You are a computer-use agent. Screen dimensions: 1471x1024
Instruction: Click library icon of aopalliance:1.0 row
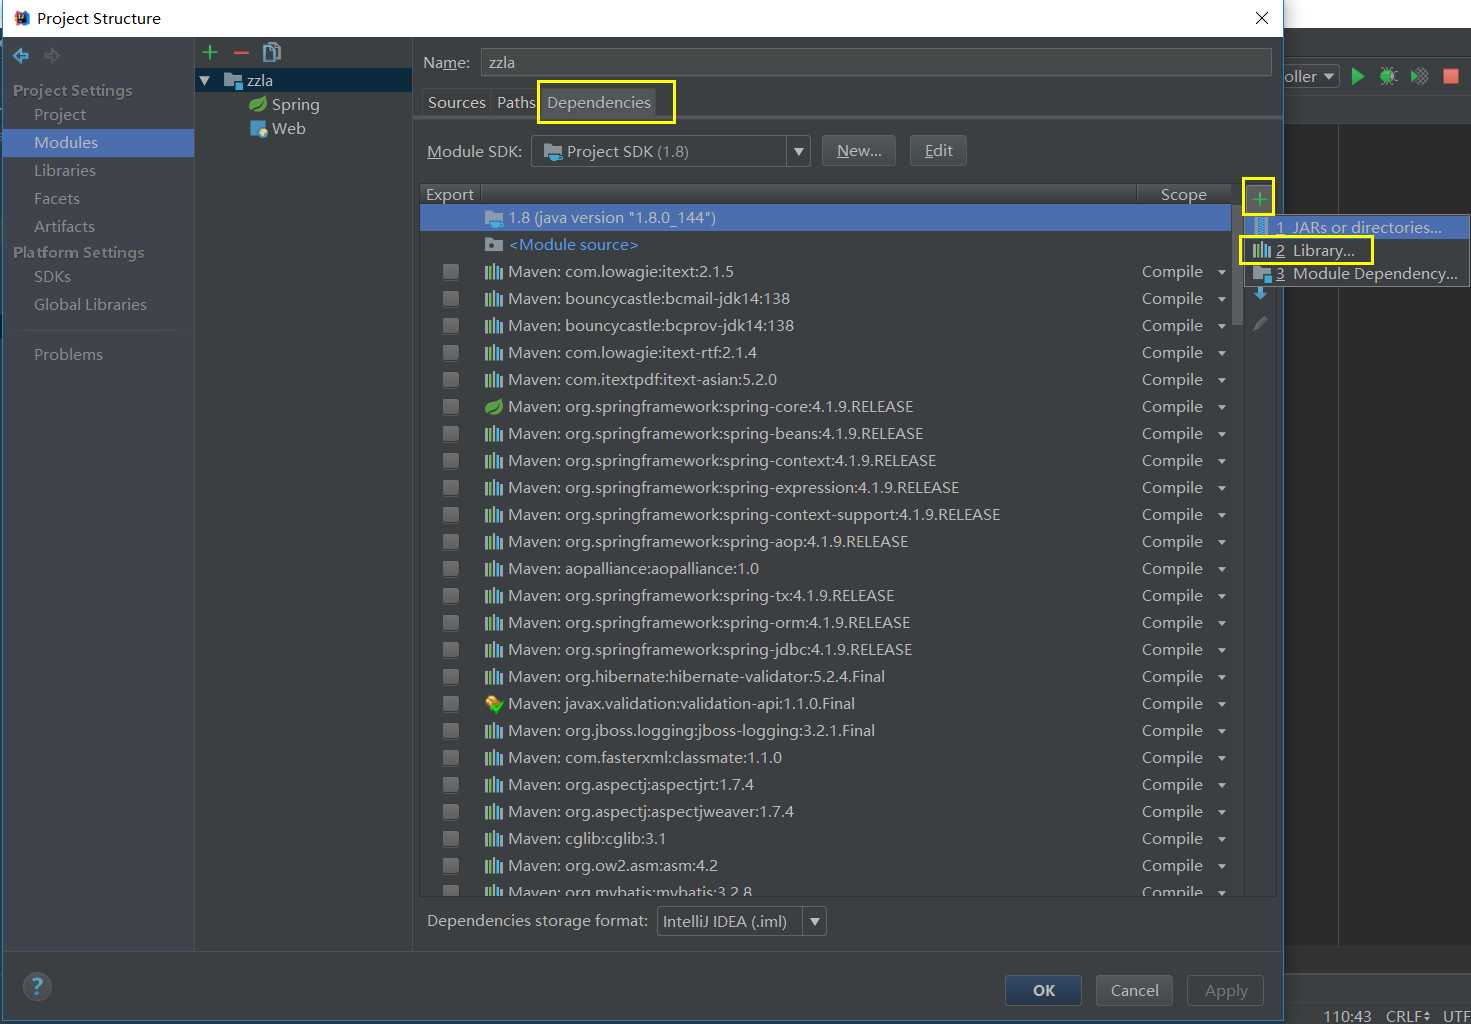tap(494, 568)
